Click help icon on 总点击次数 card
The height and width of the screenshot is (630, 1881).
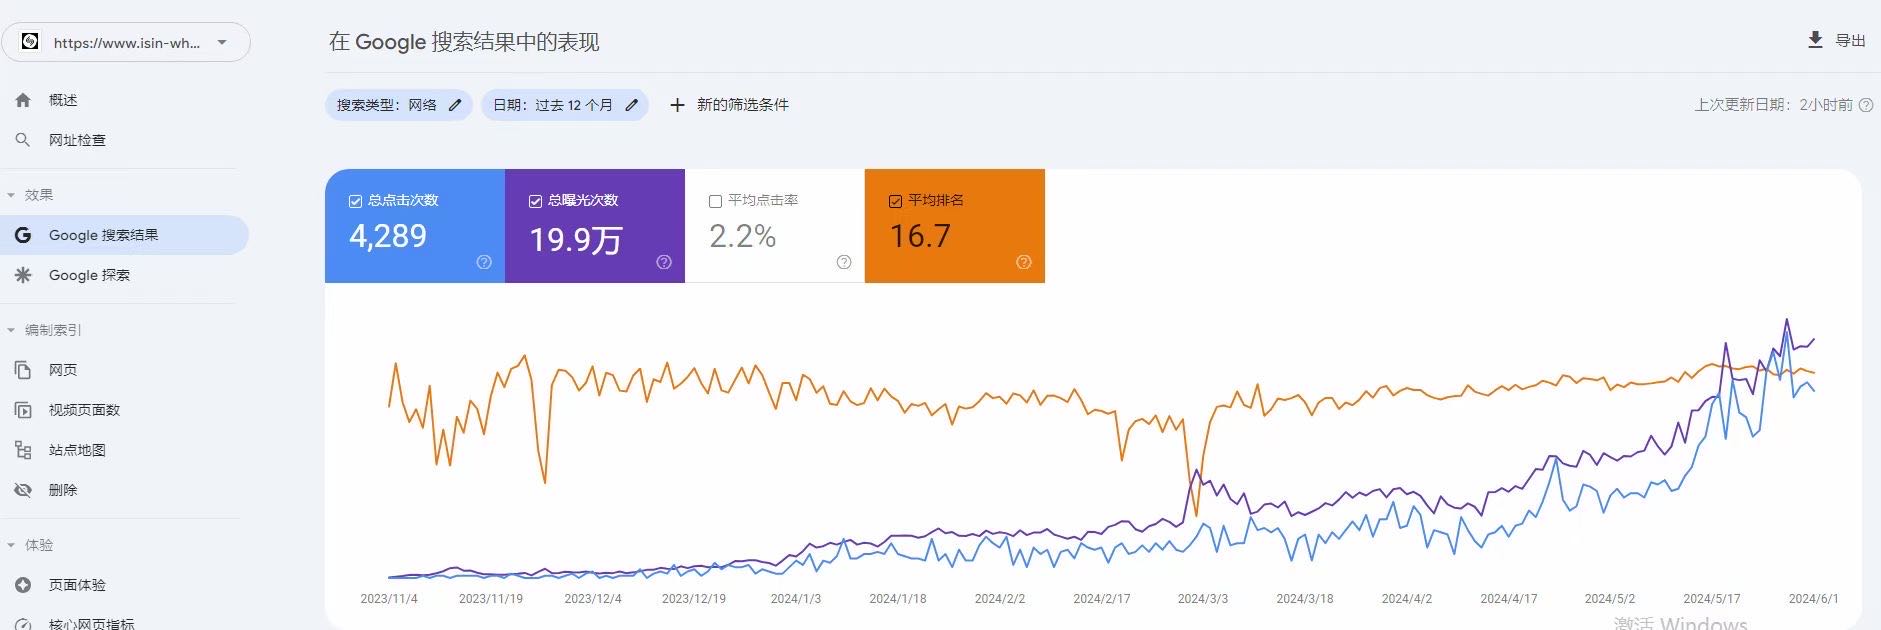pyautogui.click(x=484, y=262)
